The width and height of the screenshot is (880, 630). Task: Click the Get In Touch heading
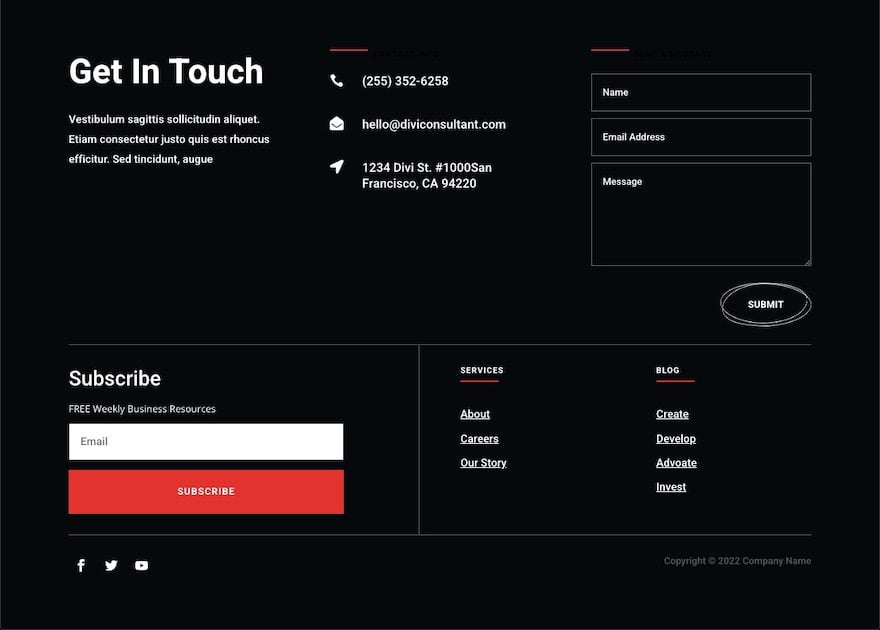coord(166,71)
